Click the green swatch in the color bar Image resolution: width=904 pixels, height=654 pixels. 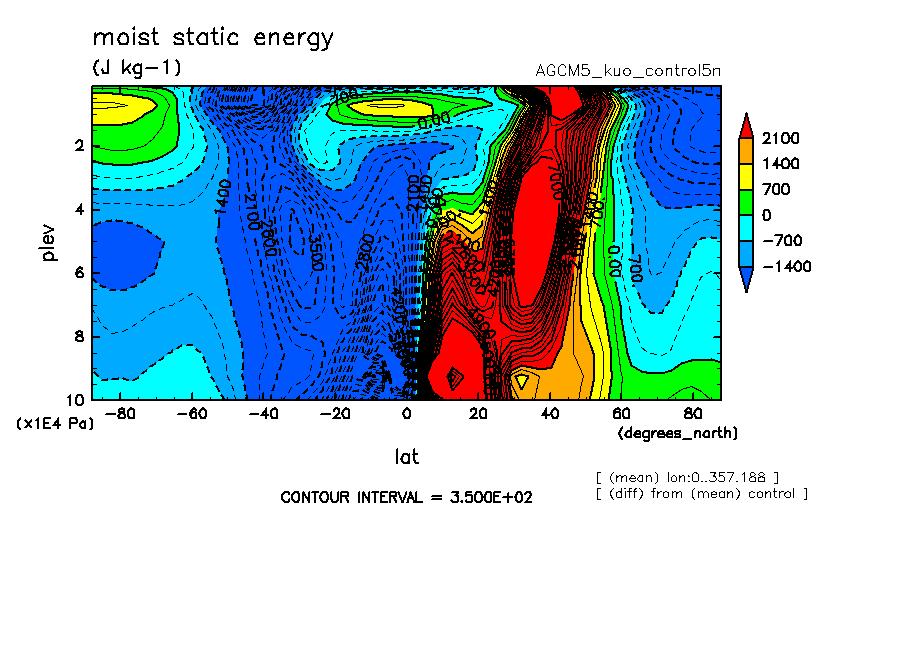click(x=746, y=202)
